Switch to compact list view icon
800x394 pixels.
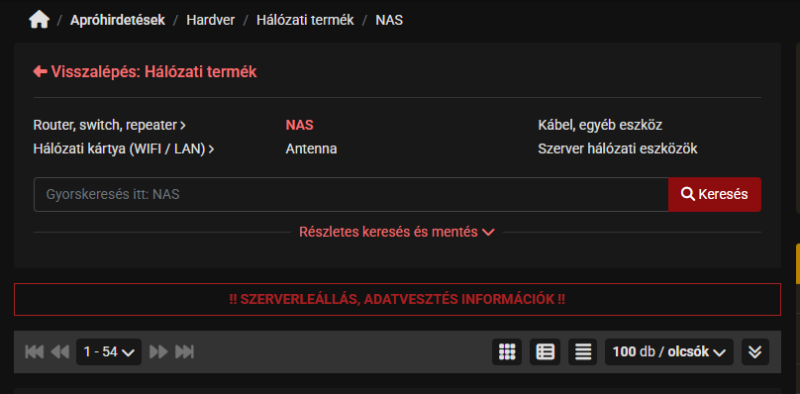tap(583, 352)
